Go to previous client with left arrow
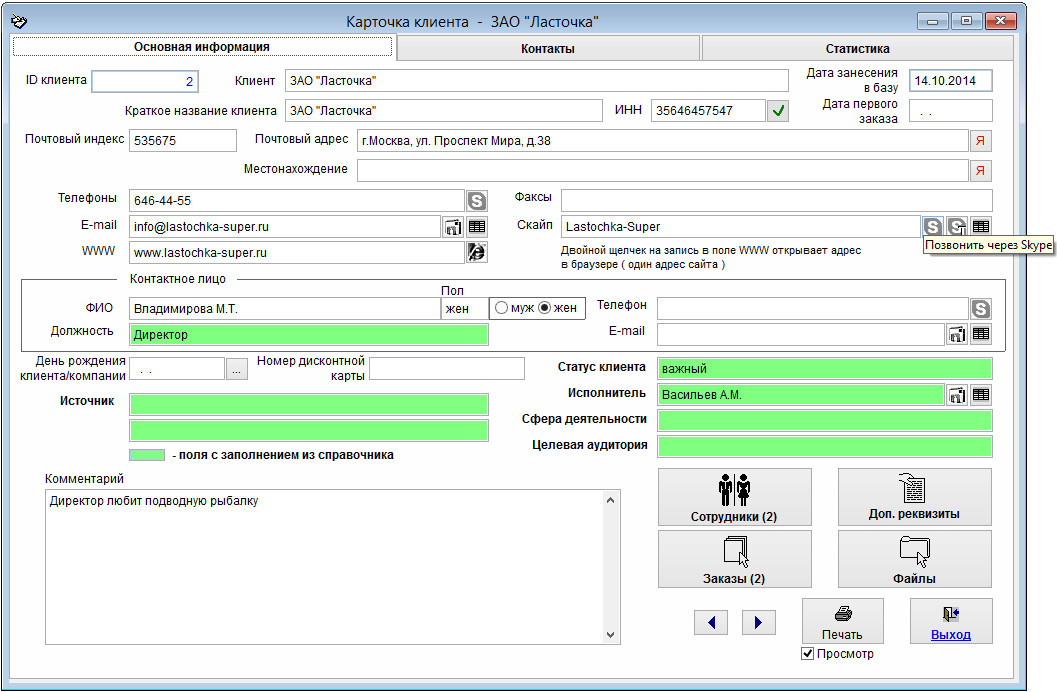The width and height of the screenshot is (1057, 692). point(710,623)
